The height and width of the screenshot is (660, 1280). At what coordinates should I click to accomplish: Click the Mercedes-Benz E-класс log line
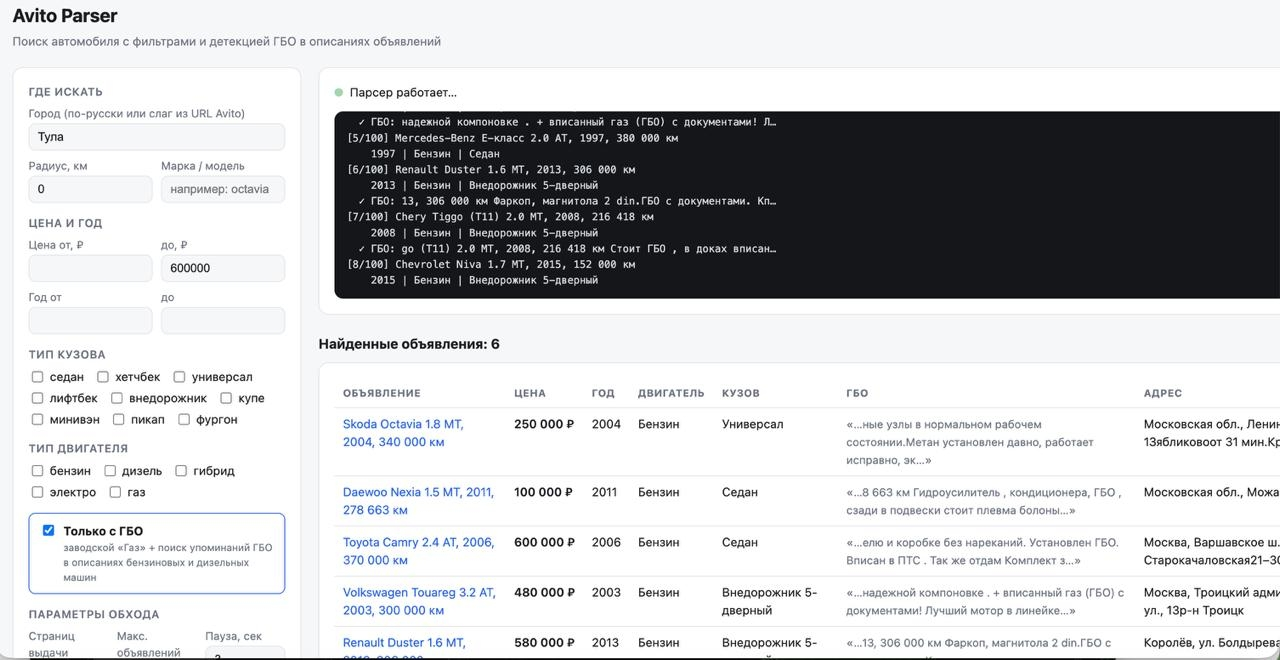click(x=512, y=138)
